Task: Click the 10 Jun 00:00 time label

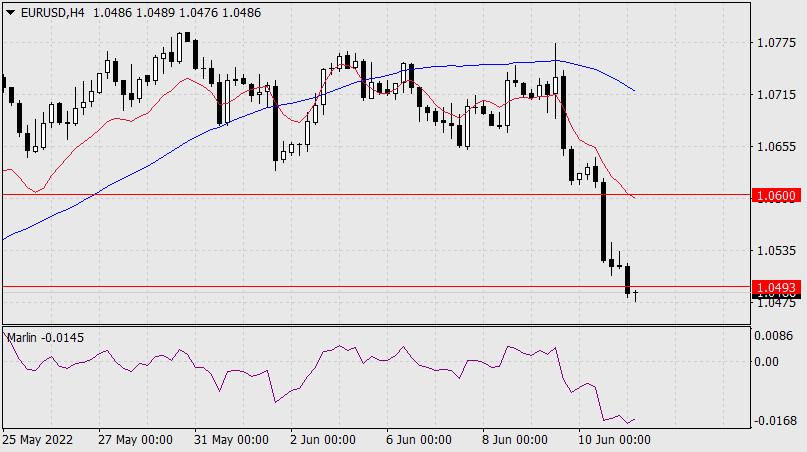Action: 615,440
